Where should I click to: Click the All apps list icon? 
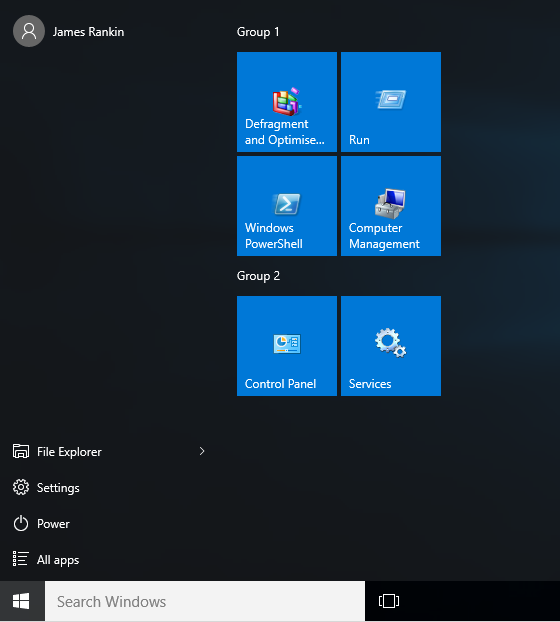pos(20,559)
